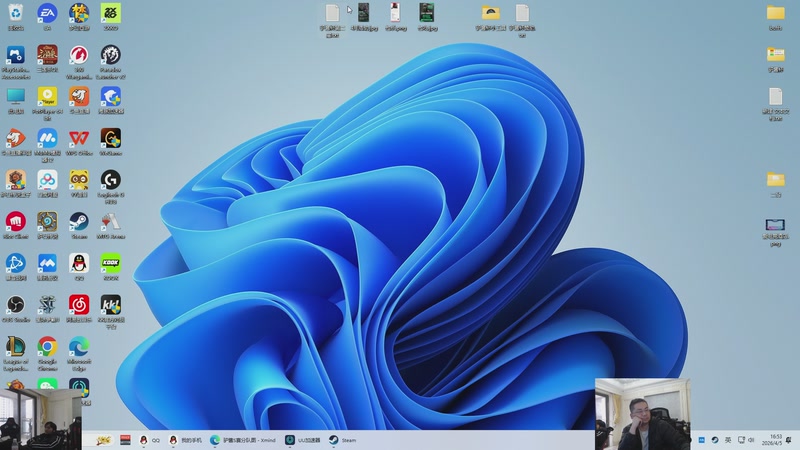Launch the OBS Studio shortcut
The height and width of the screenshot is (450, 800).
(x=16, y=305)
